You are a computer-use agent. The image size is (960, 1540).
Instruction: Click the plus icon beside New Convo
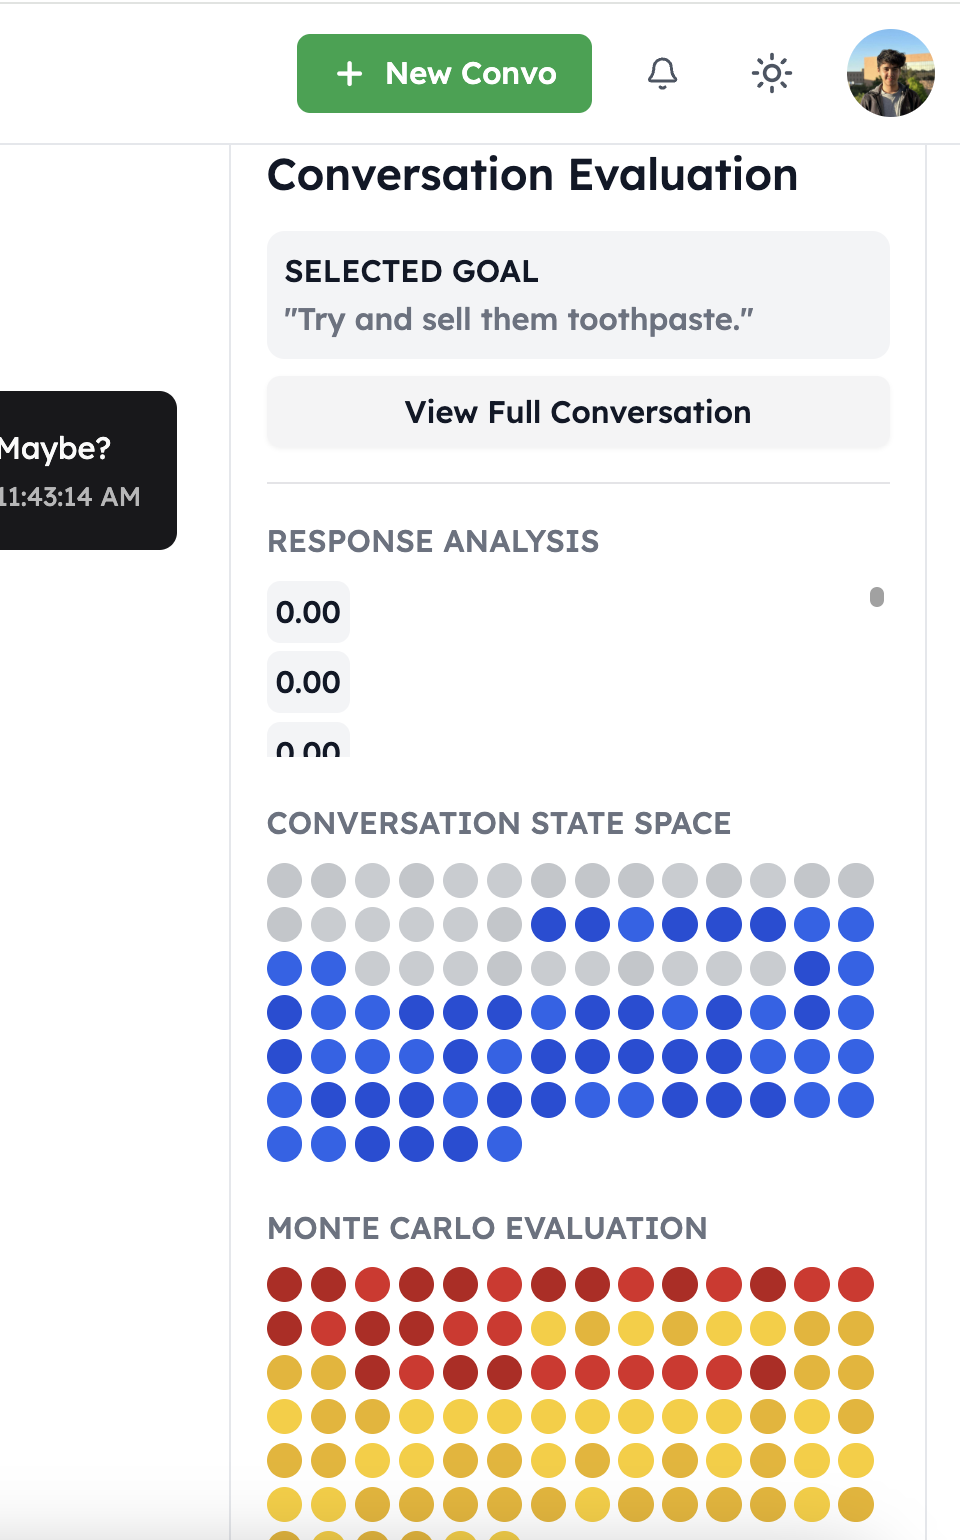pyautogui.click(x=349, y=74)
